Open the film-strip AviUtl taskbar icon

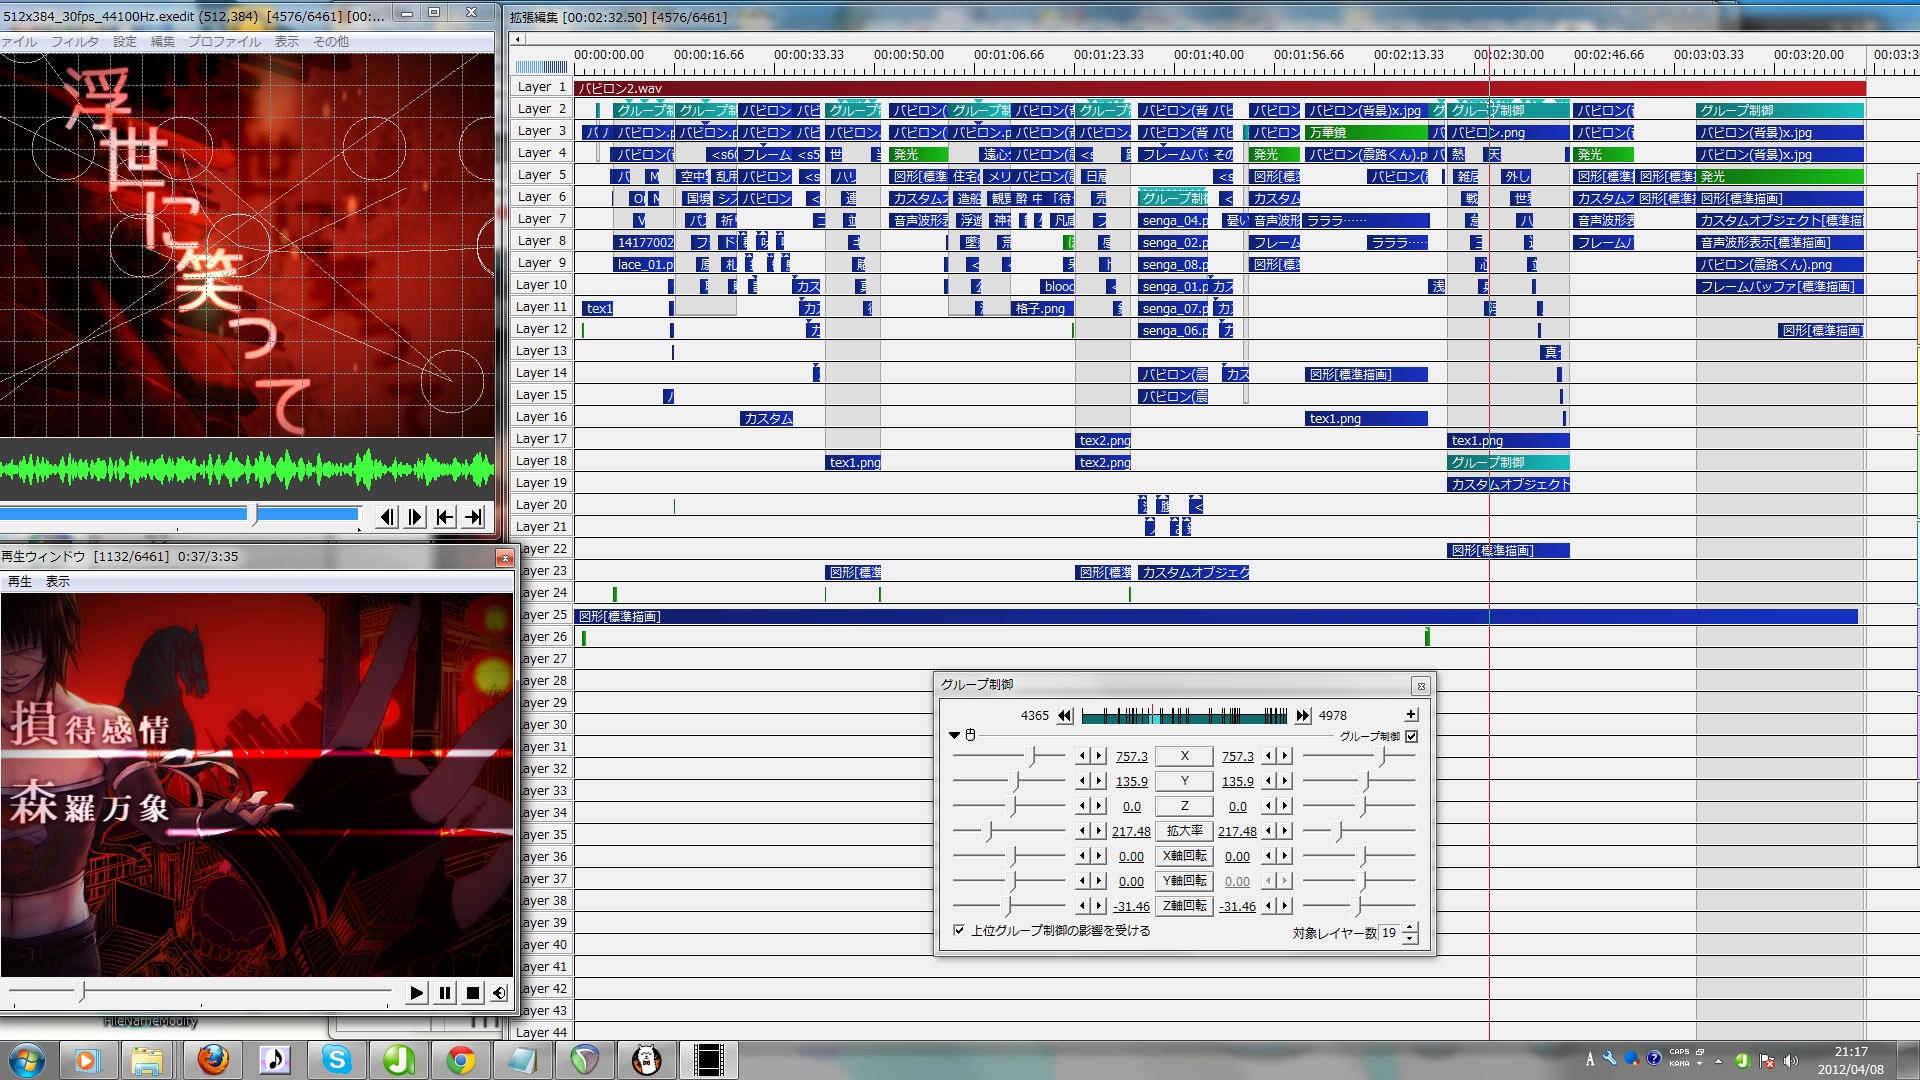pyautogui.click(x=708, y=1060)
